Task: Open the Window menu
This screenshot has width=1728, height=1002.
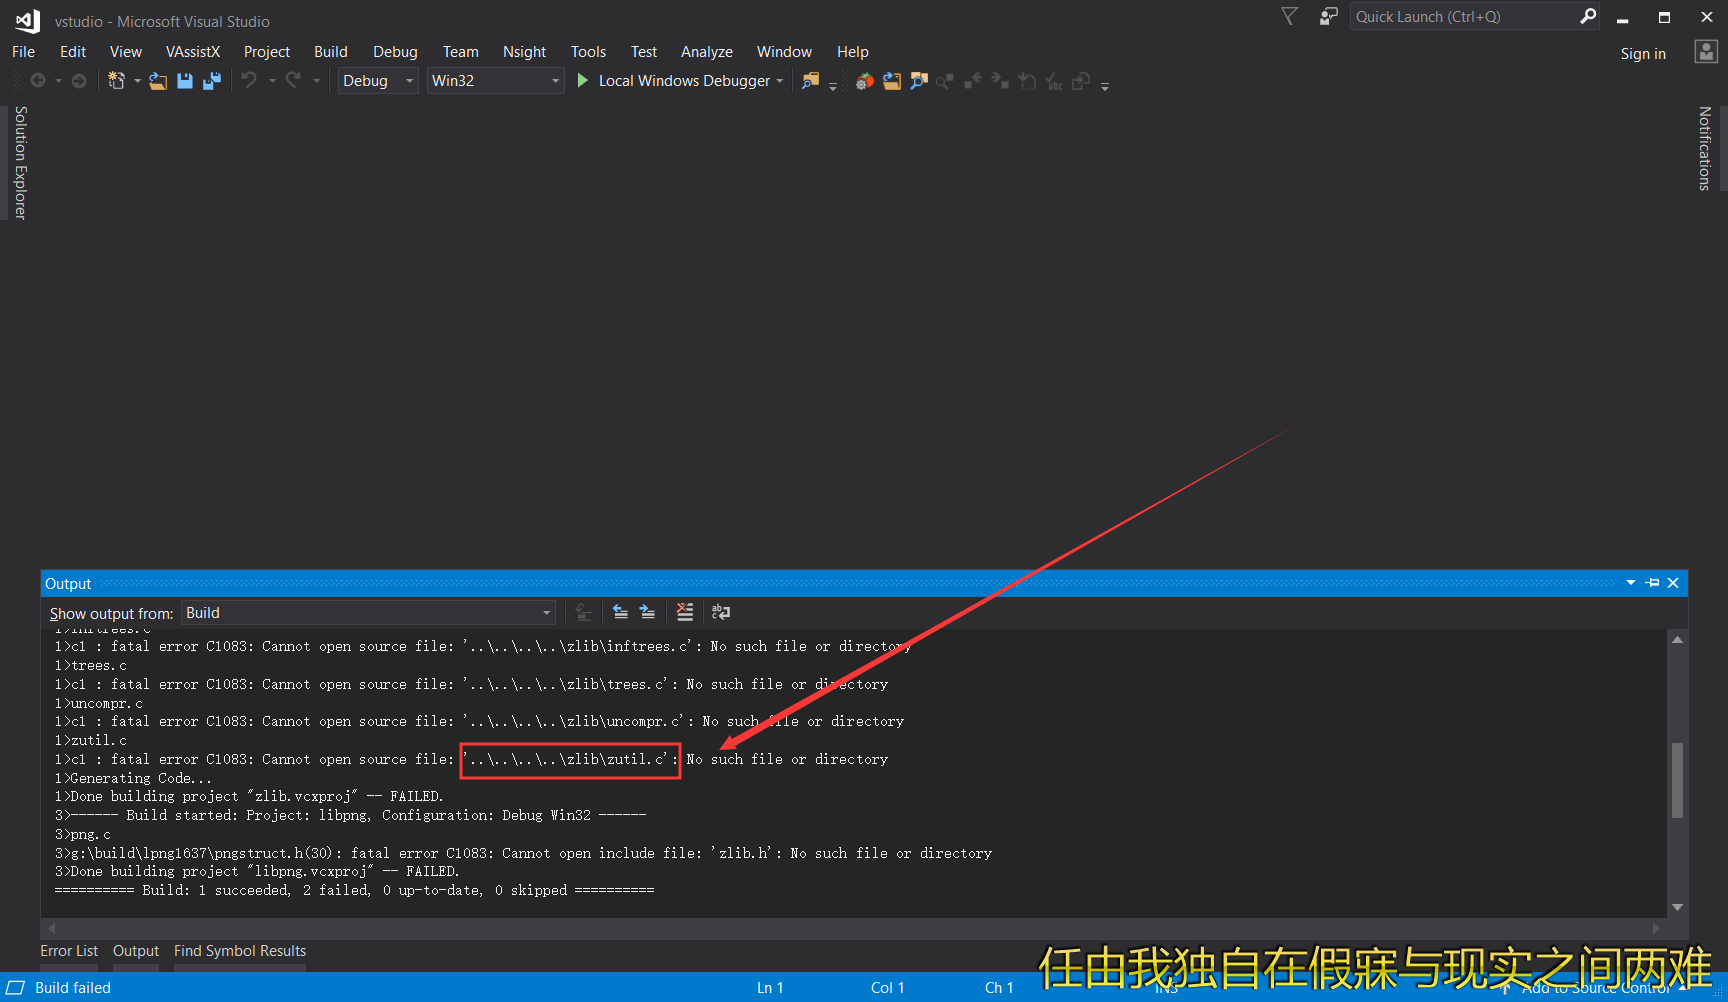Action: (x=784, y=52)
